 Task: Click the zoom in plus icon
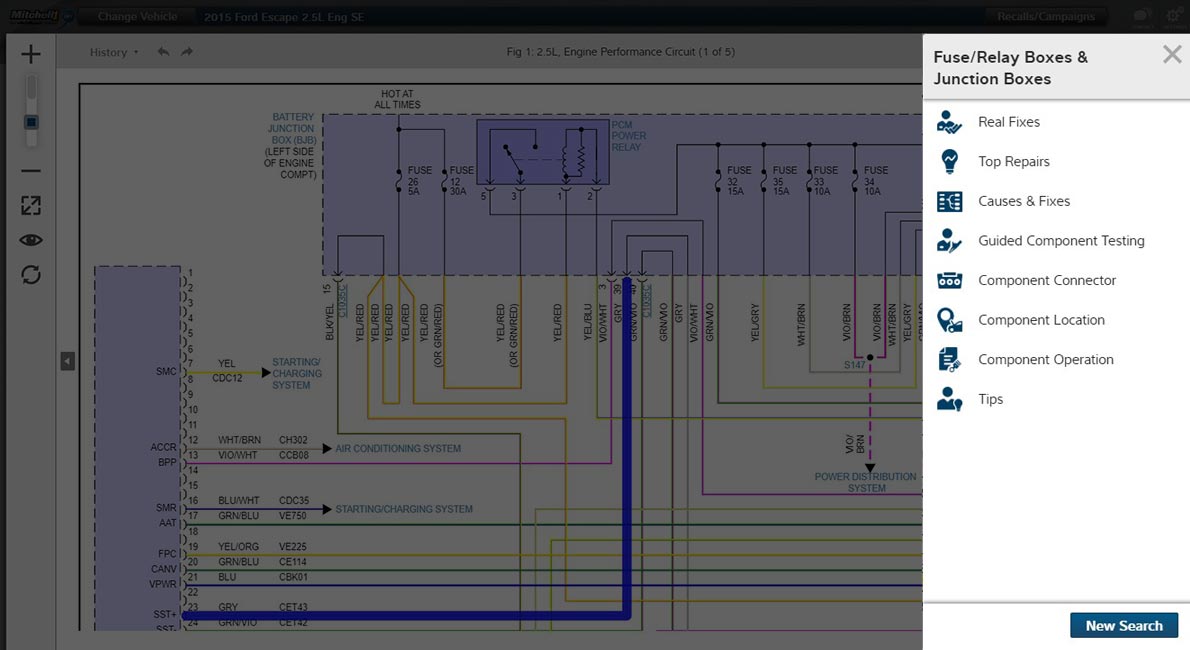point(31,54)
